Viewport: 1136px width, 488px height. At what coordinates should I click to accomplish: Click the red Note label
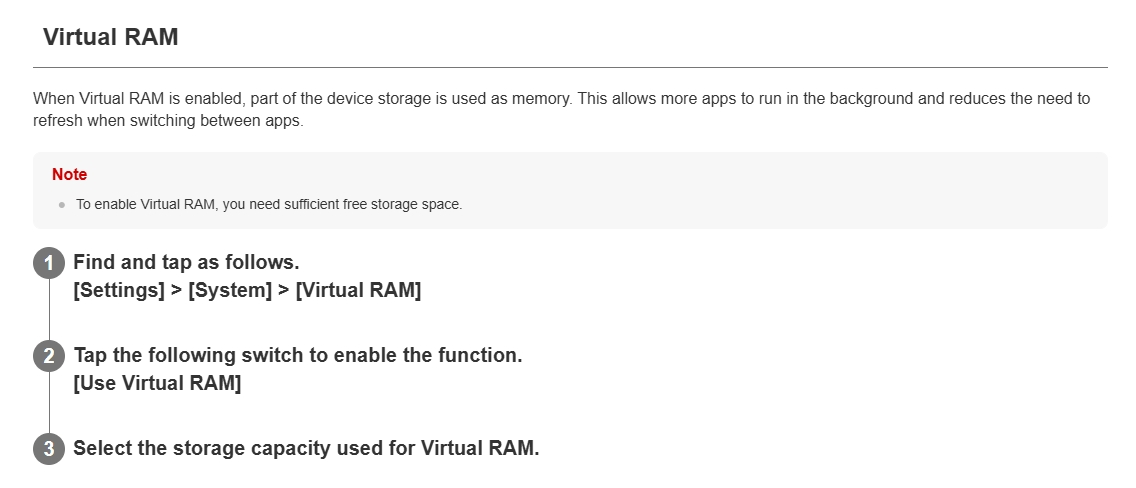coord(70,174)
